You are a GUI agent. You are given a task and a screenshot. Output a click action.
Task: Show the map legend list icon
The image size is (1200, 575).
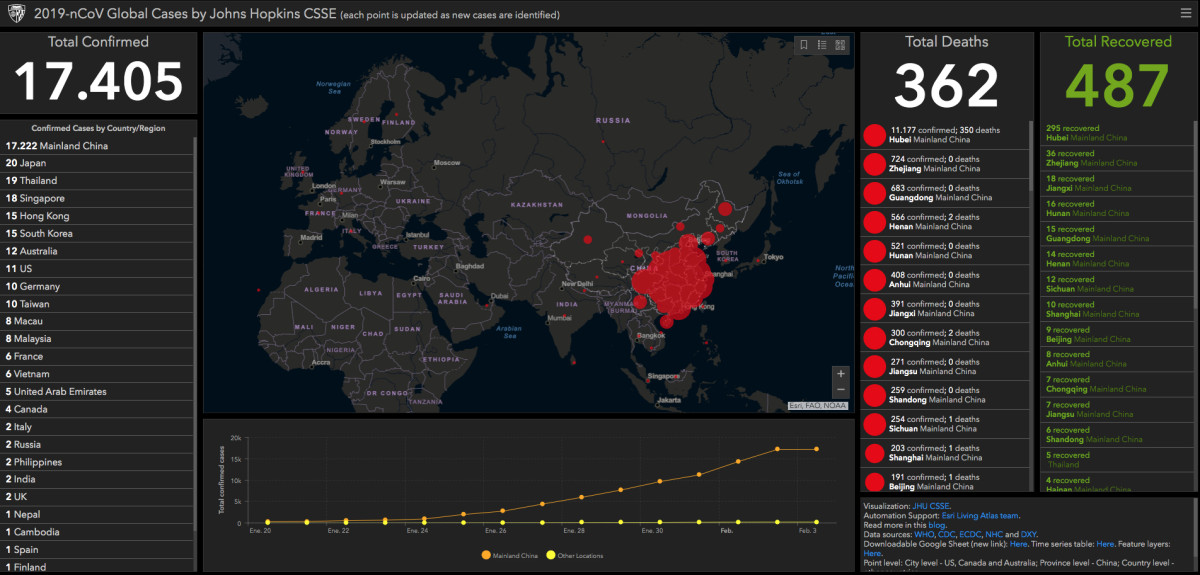[822, 45]
